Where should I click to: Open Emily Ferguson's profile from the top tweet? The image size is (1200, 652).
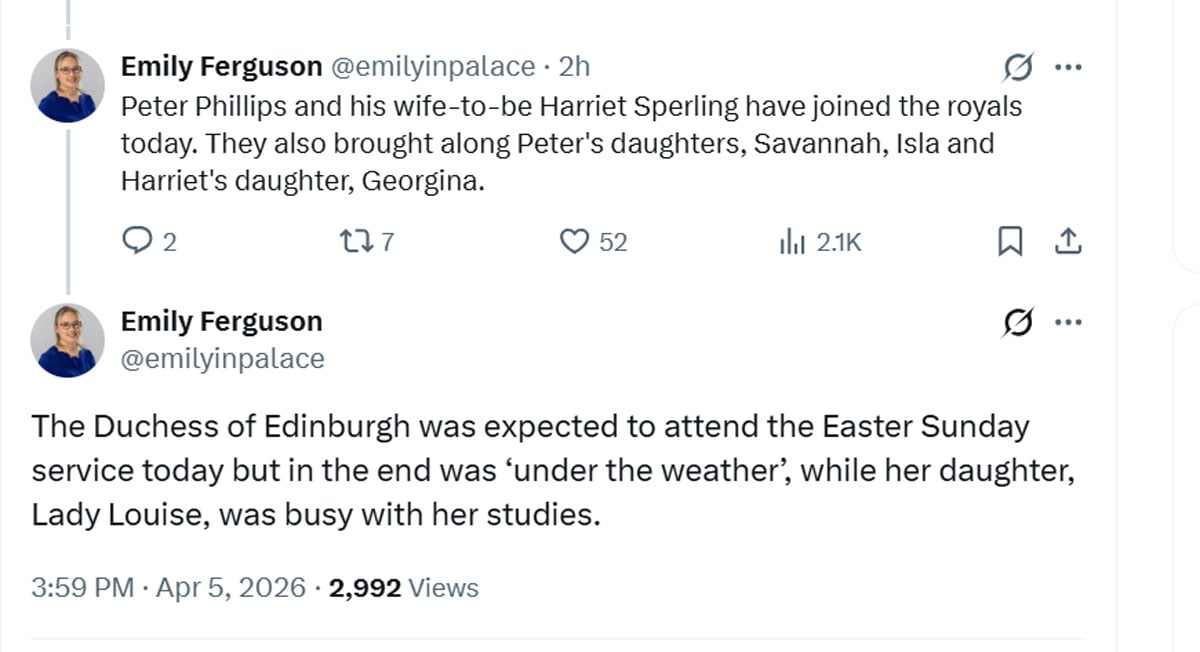click(x=220, y=66)
